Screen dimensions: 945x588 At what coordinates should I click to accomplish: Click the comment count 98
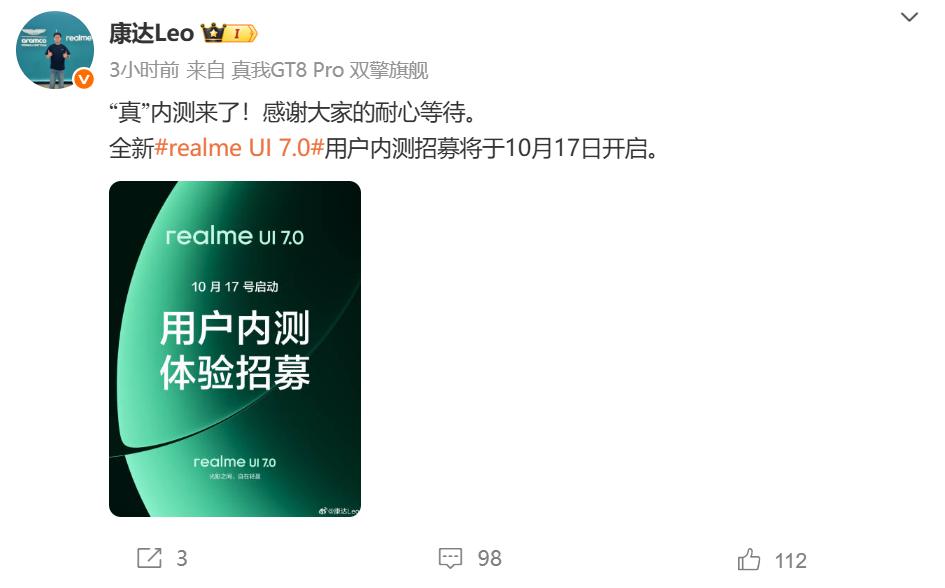(x=489, y=558)
